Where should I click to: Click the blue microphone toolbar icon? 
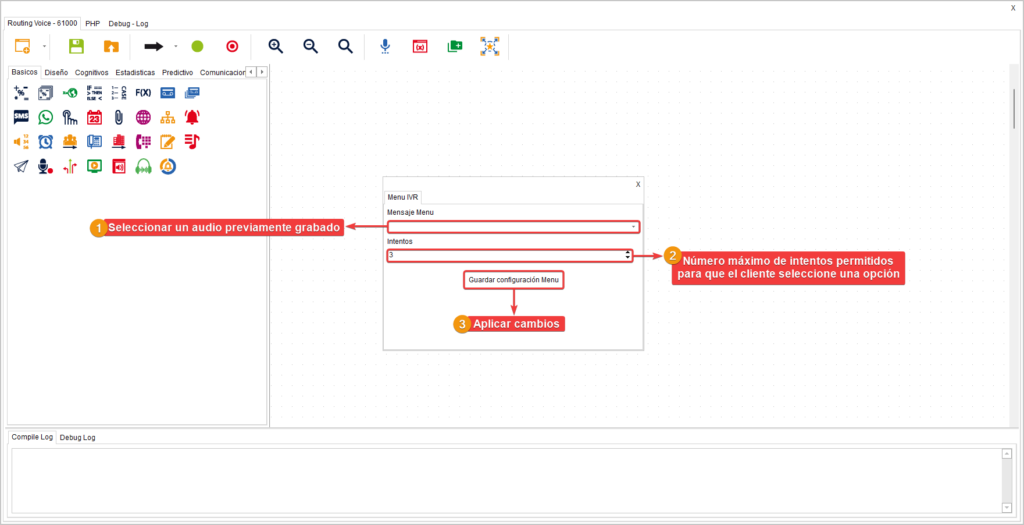pos(385,46)
